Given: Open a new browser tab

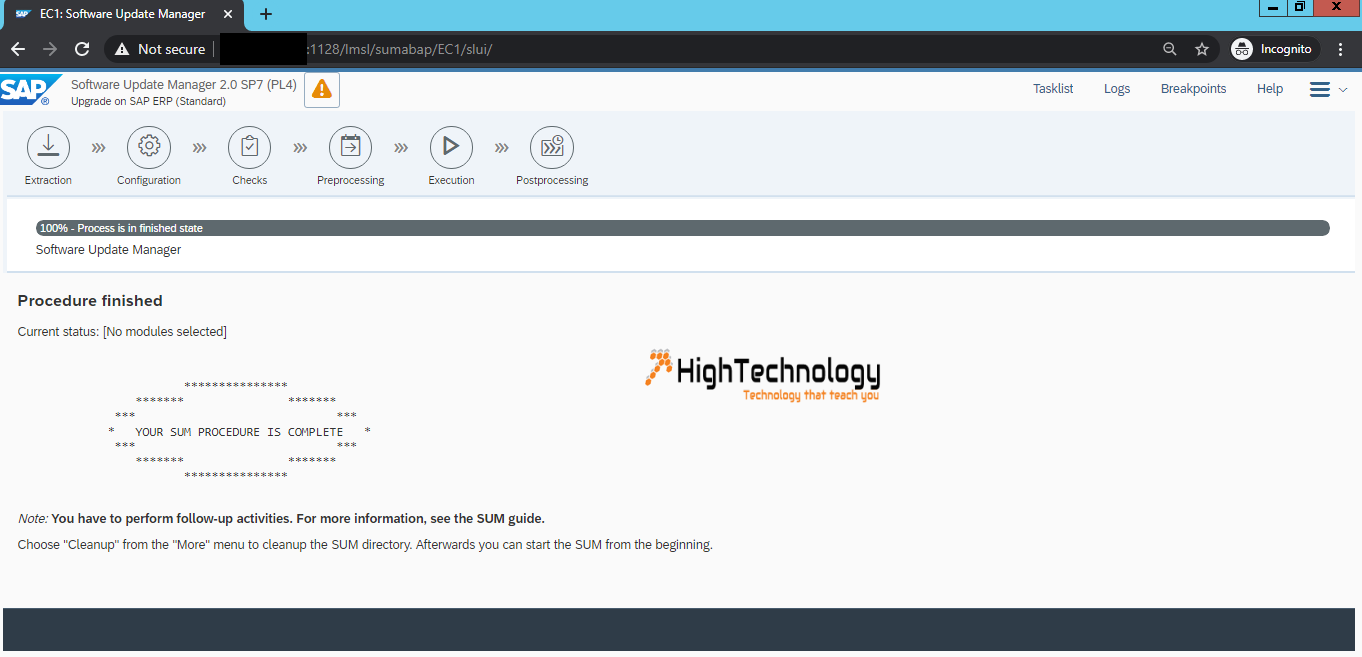Looking at the screenshot, I should tap(265, 14).
